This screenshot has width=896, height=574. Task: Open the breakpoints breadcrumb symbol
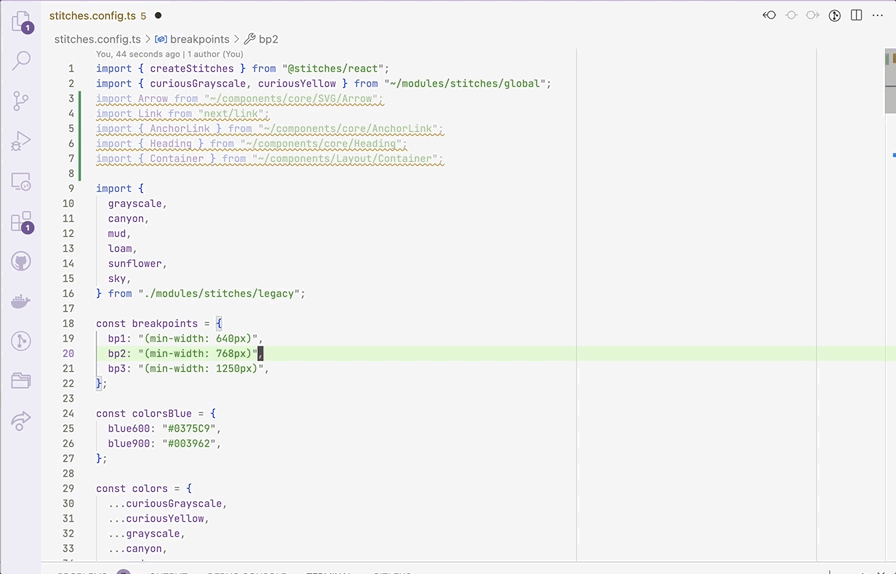[x=198, y=39]
